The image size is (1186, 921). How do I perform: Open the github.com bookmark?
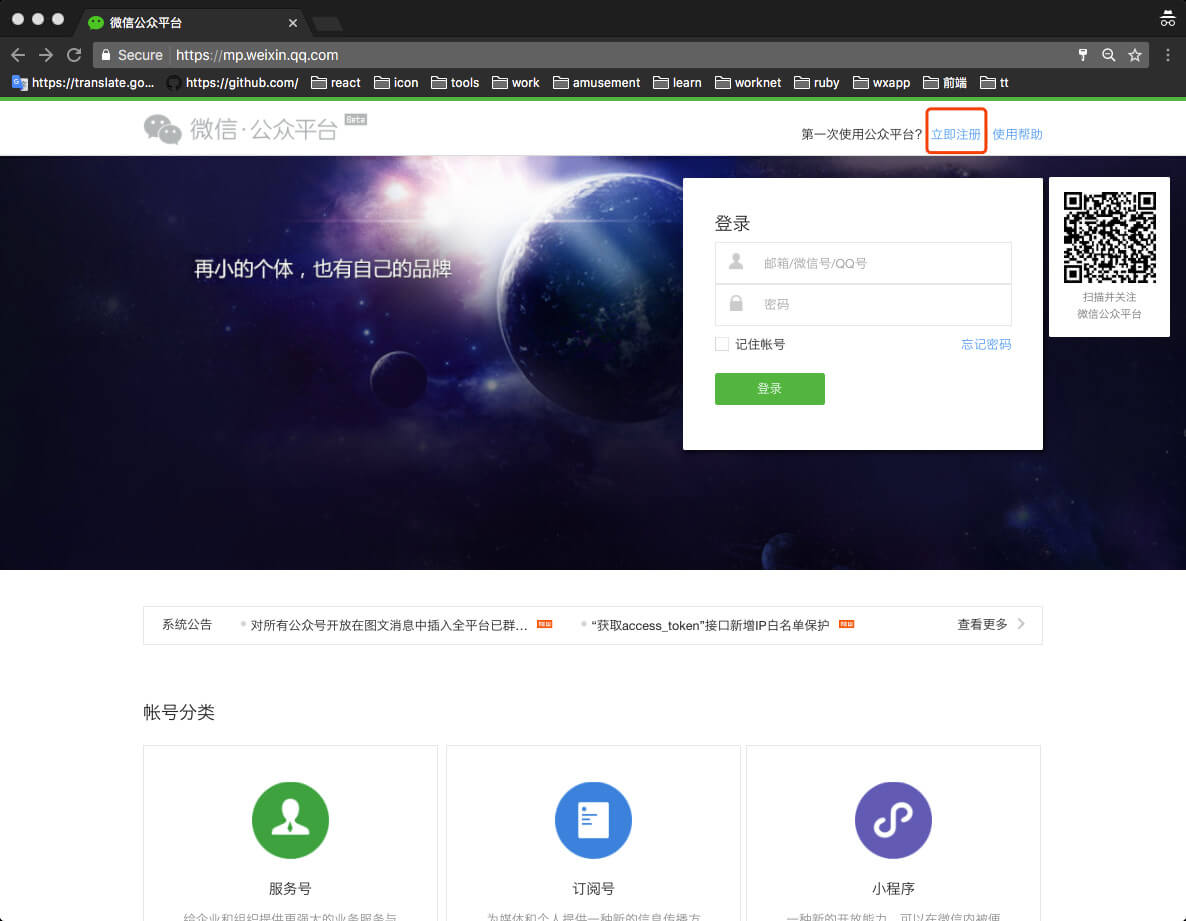tap(232, 83)
